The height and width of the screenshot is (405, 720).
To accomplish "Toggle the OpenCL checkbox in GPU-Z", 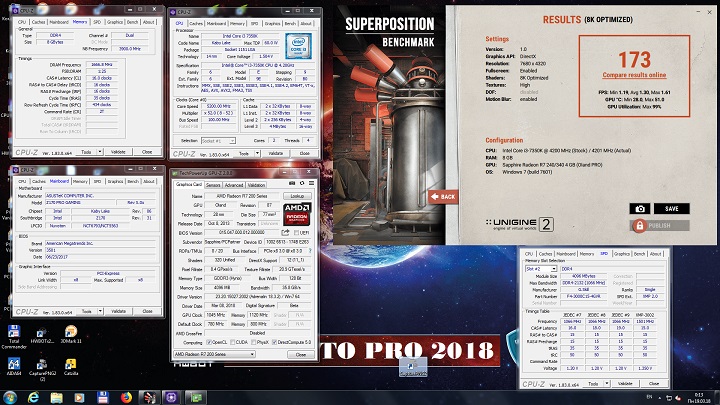I will 209,342.
